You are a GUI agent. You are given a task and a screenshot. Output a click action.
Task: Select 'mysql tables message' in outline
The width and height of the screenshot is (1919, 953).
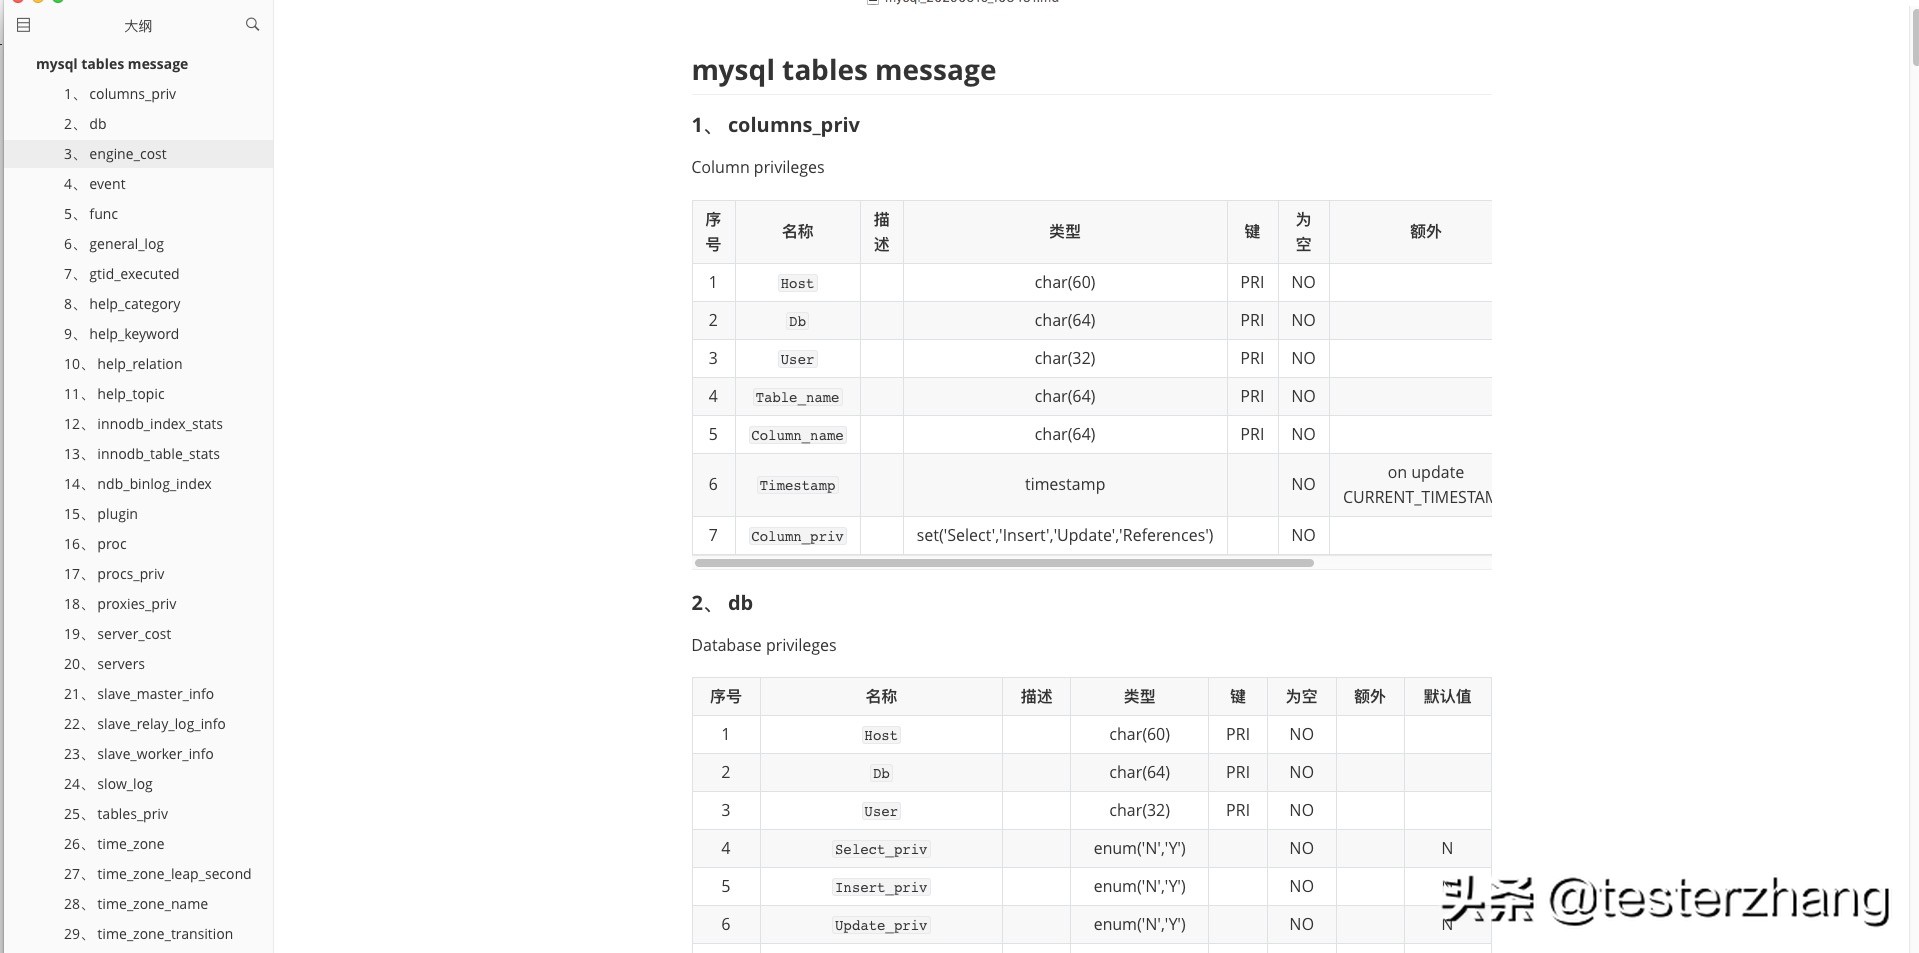tap(112, 64)
